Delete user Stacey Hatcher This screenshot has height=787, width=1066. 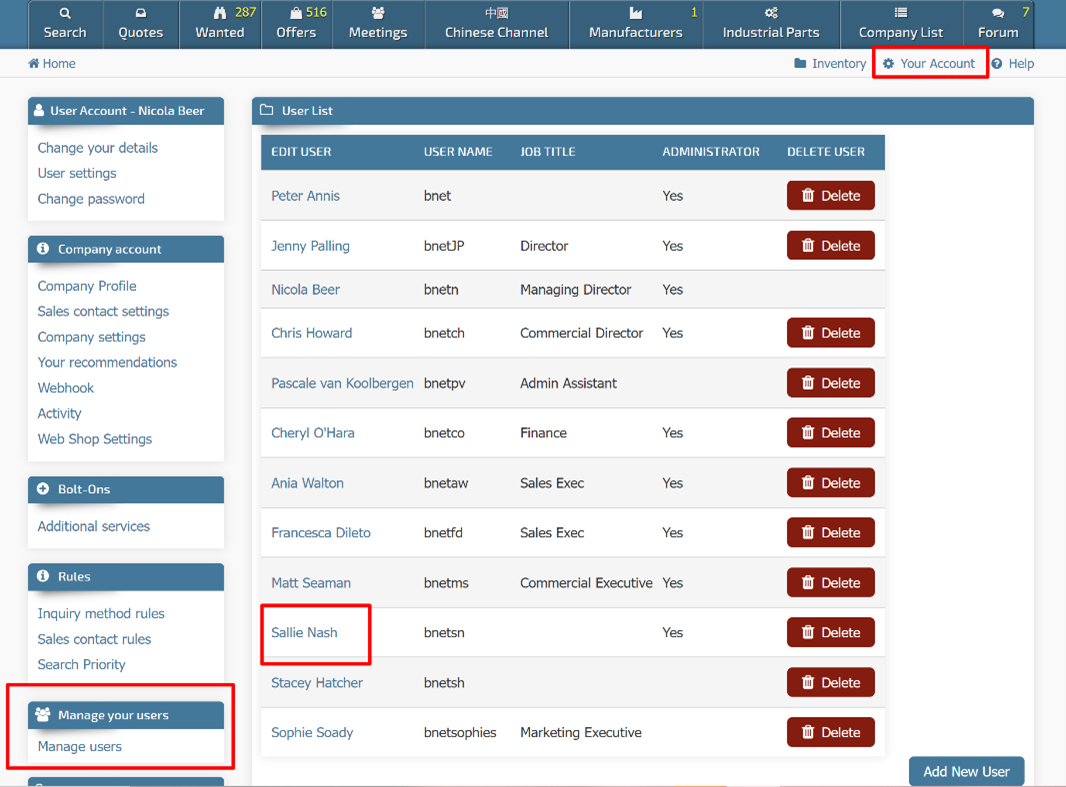click(831, 683)
